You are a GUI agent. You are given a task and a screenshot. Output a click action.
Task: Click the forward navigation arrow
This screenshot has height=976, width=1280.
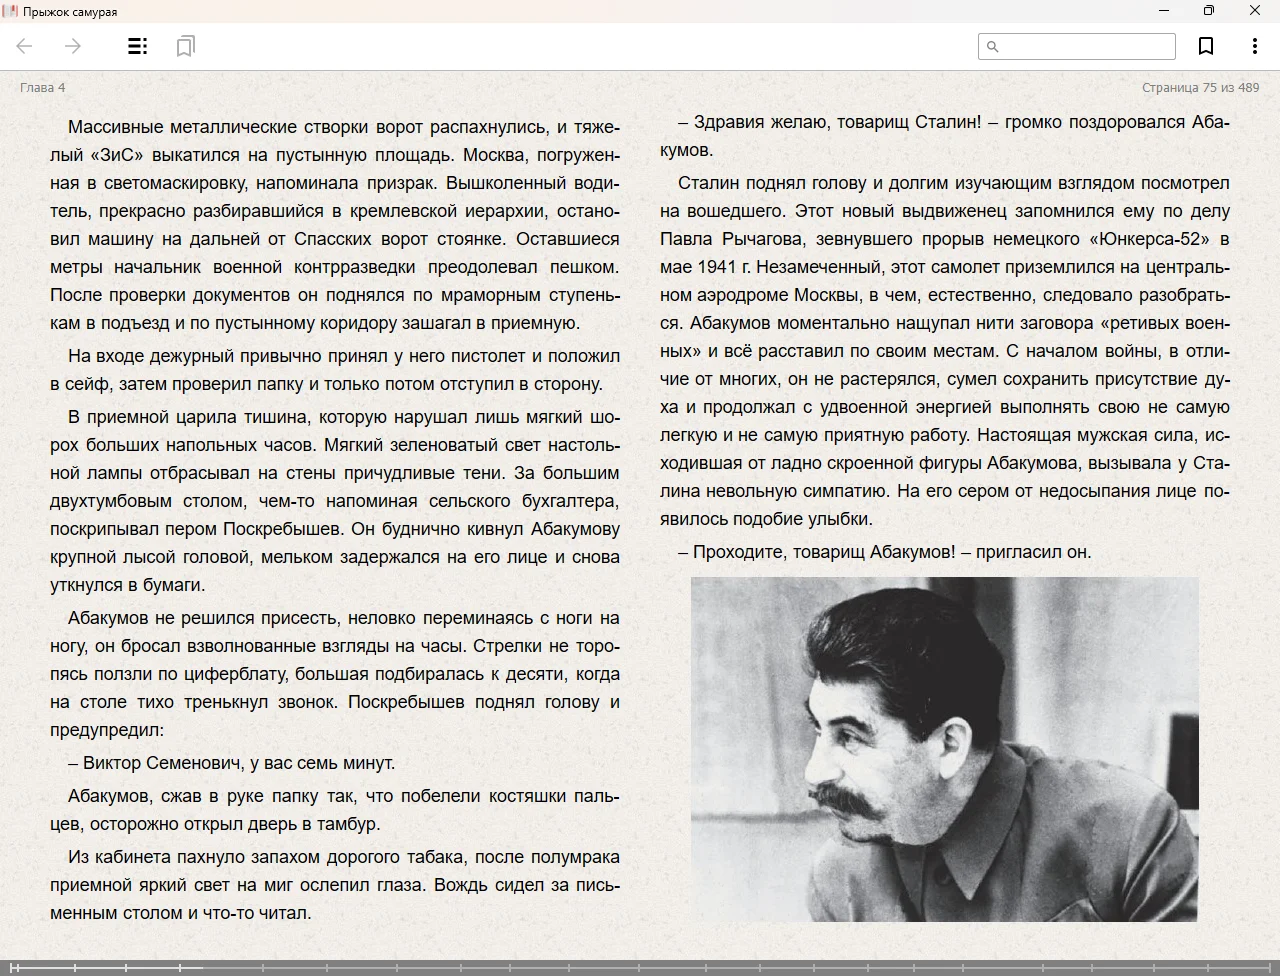[73, 46]
